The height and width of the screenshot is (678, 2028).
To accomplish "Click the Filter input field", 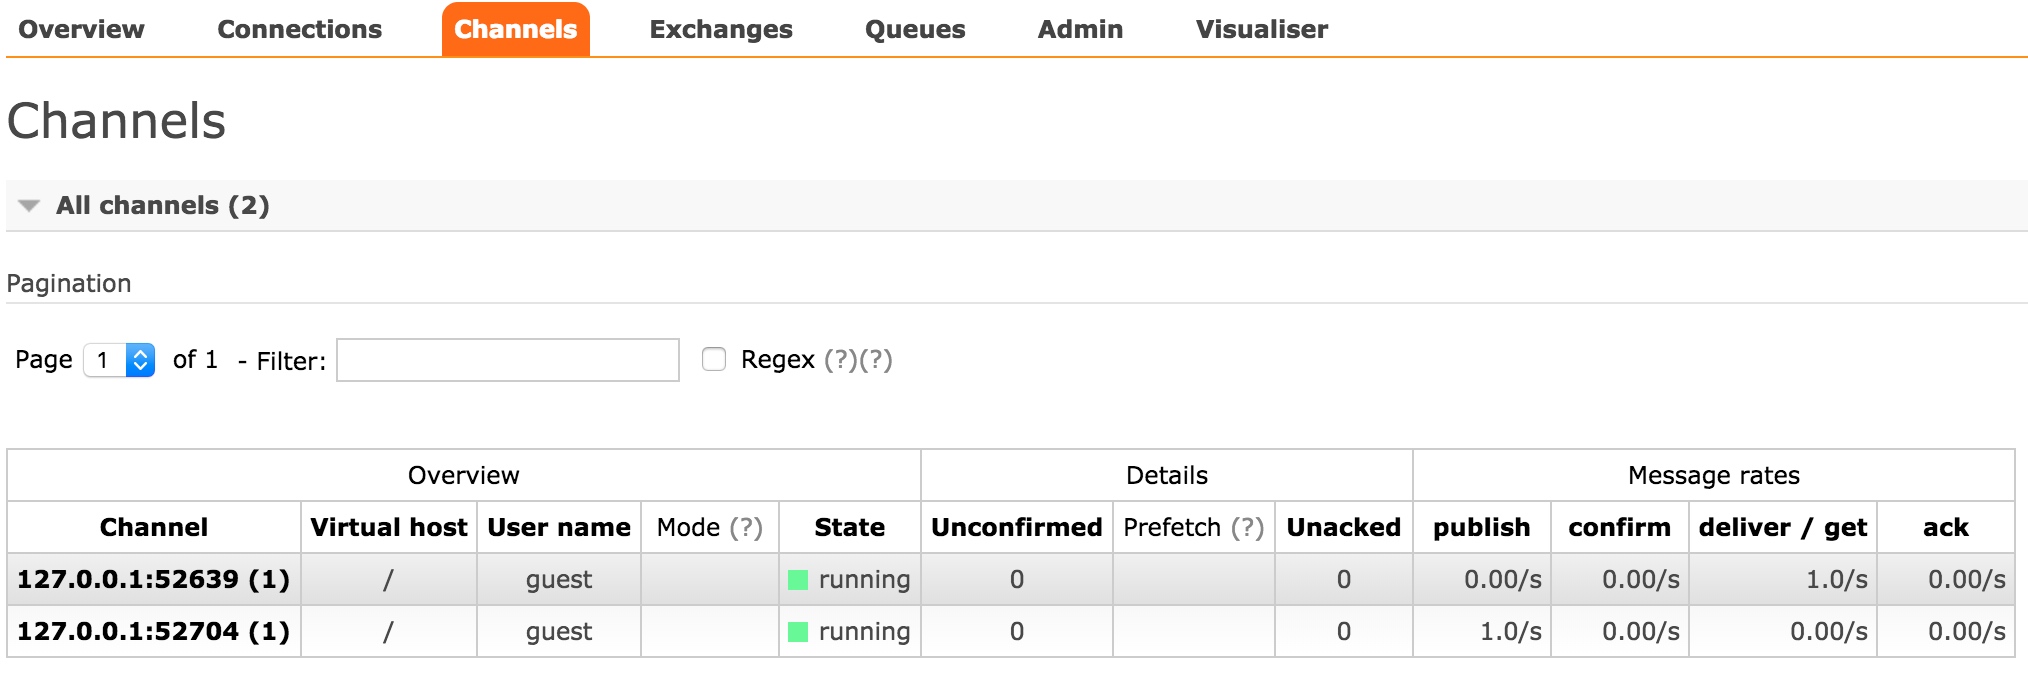I will pos(508,360).
